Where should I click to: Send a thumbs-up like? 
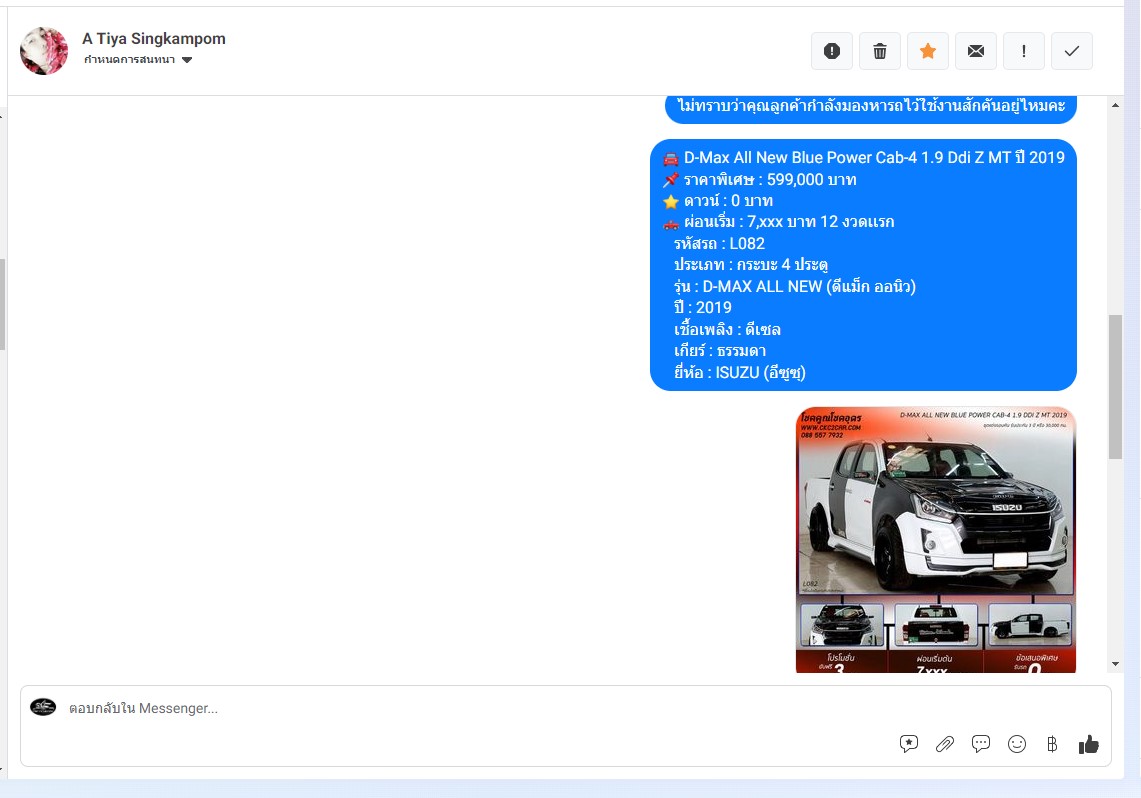pos(1089,743)
